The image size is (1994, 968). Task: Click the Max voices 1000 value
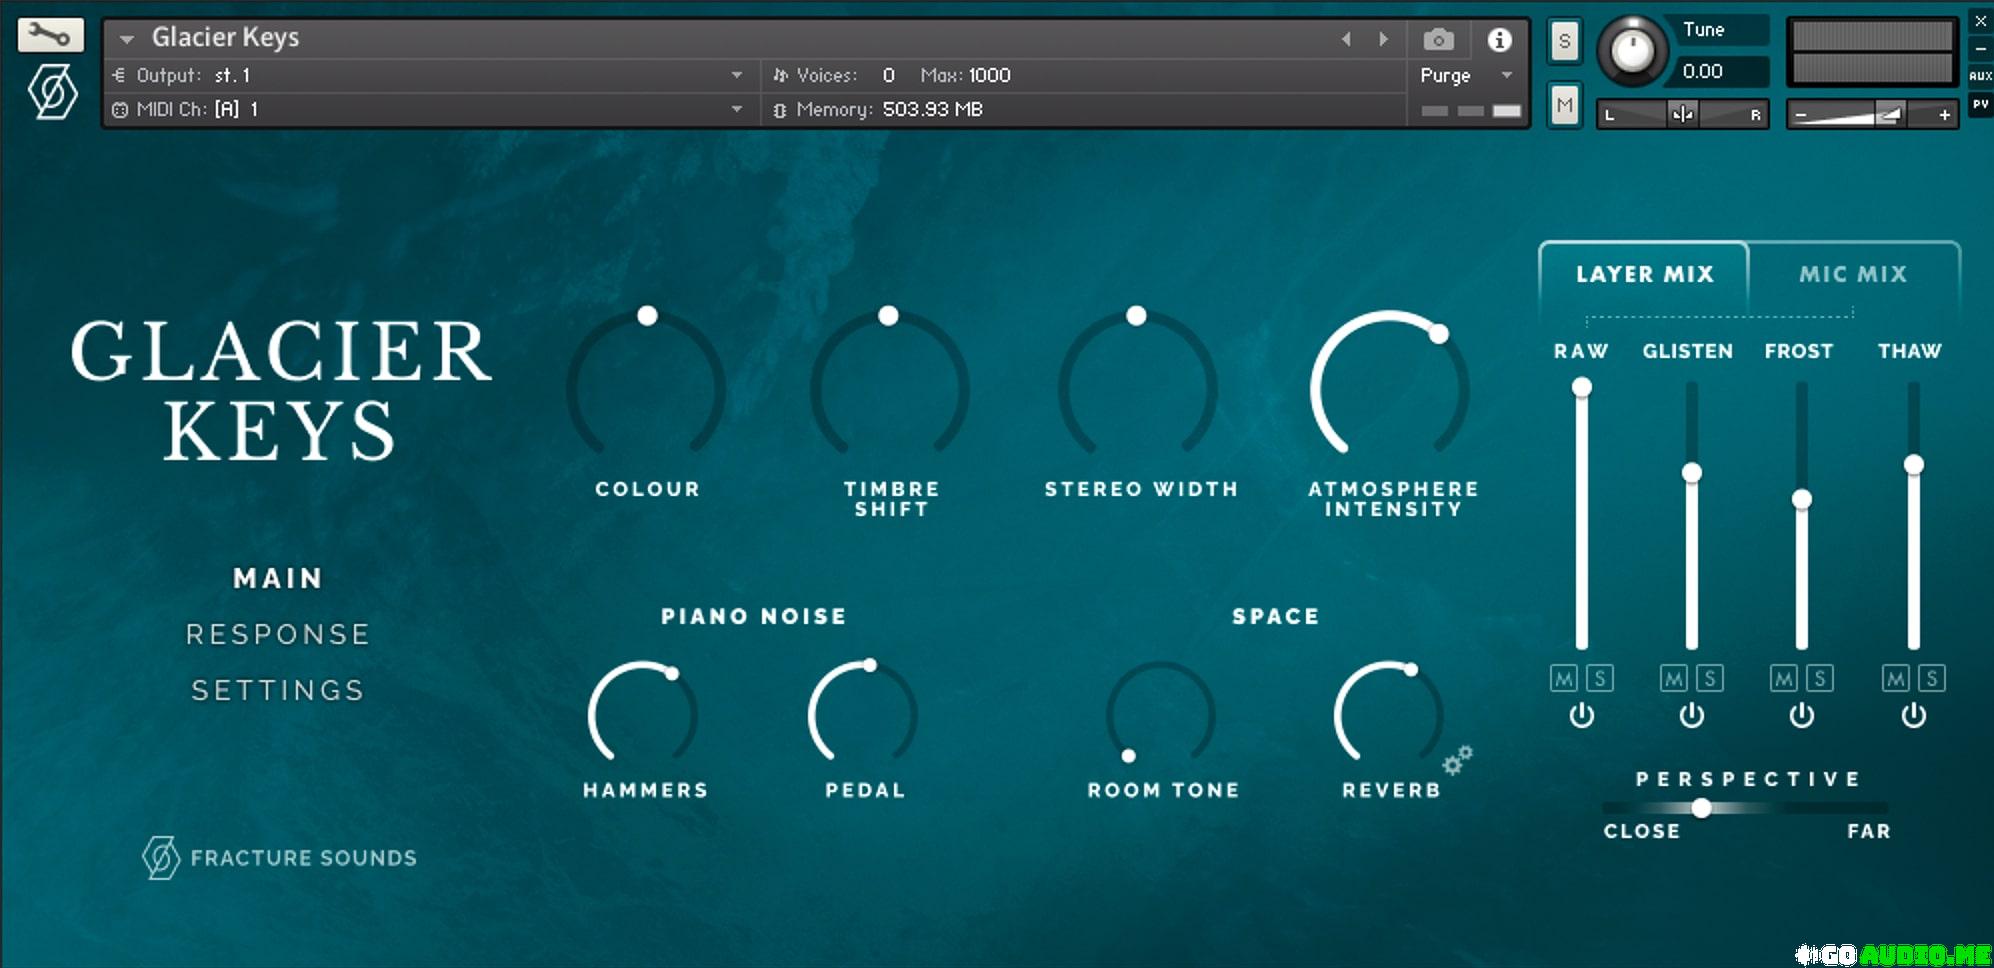(989, 75)
